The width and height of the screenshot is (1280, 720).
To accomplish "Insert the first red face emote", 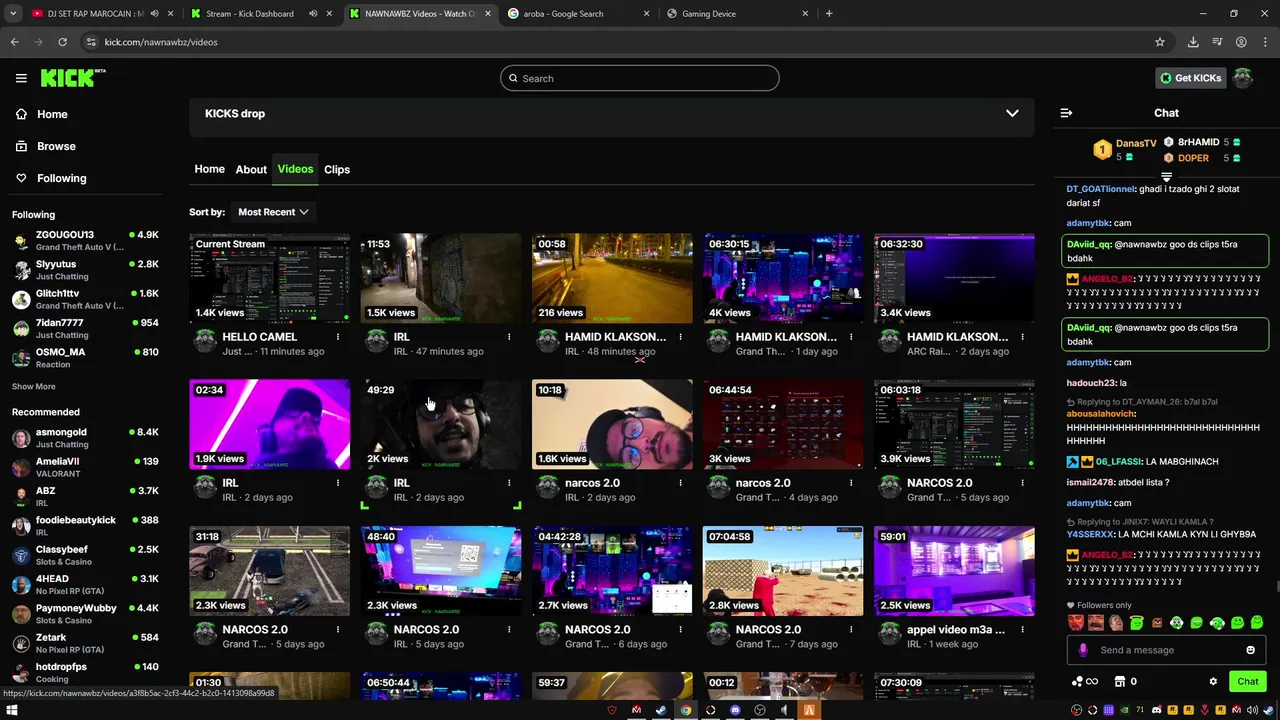I will [1076, 623].
